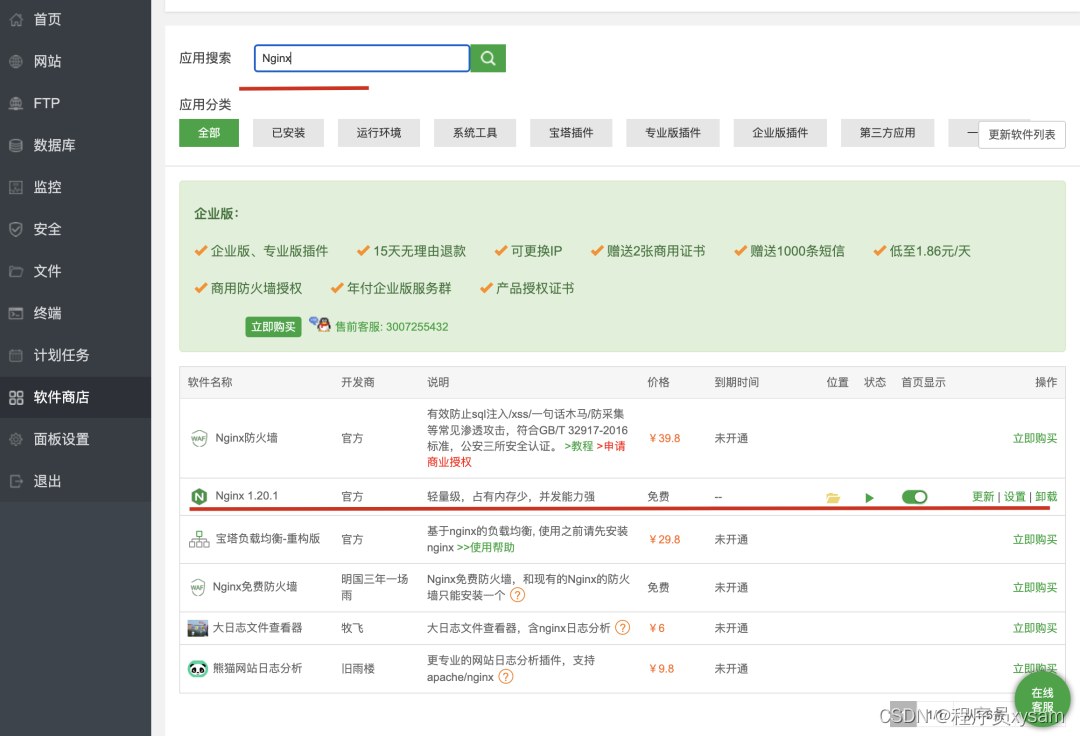The image size is (1080, 736).
Task: Open Nginx 1.20.1 folder location icon
Action: tap(833, 498)
